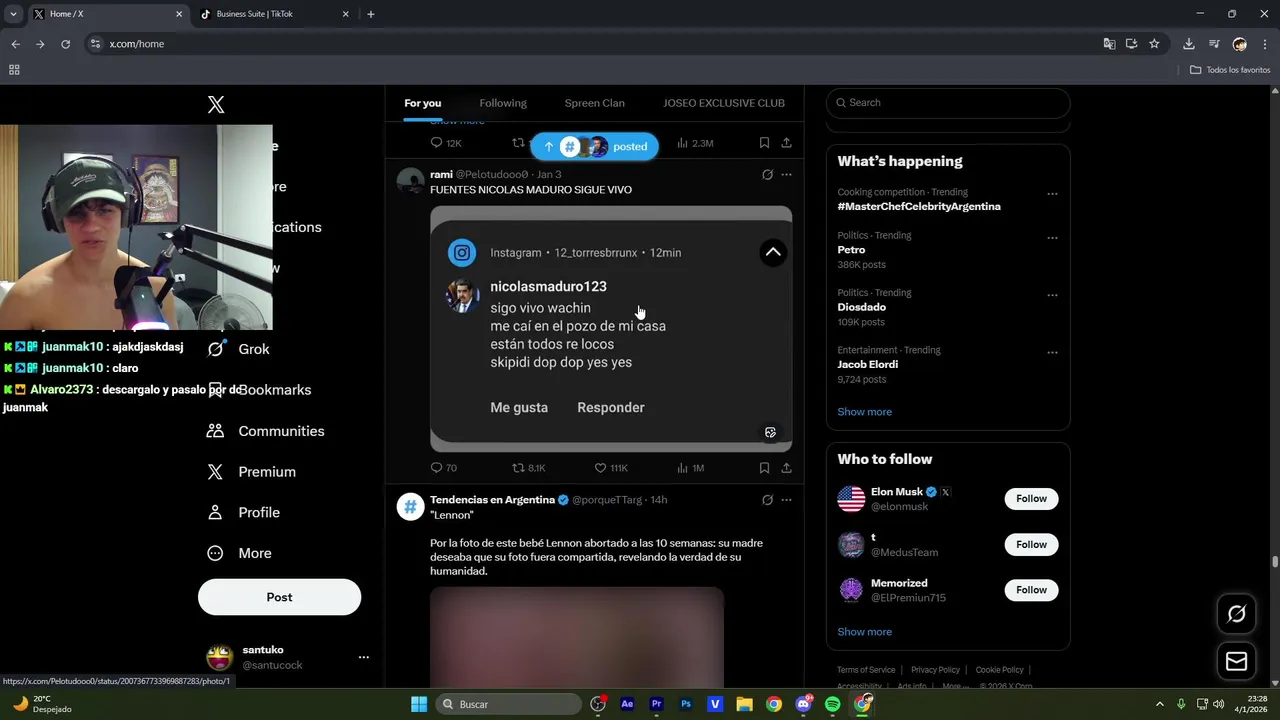Open Premium in the sidebar
The height and width of the screenshot is (720, 1280).
252,472
